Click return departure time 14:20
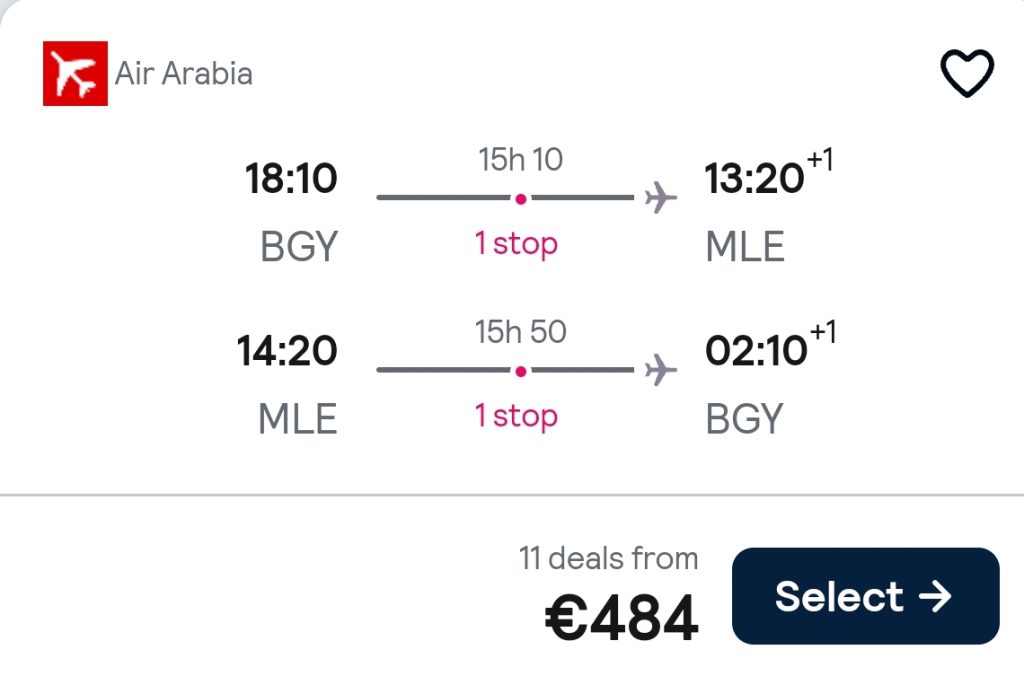This screenshot has height=676, width=1024. [287, 351]
